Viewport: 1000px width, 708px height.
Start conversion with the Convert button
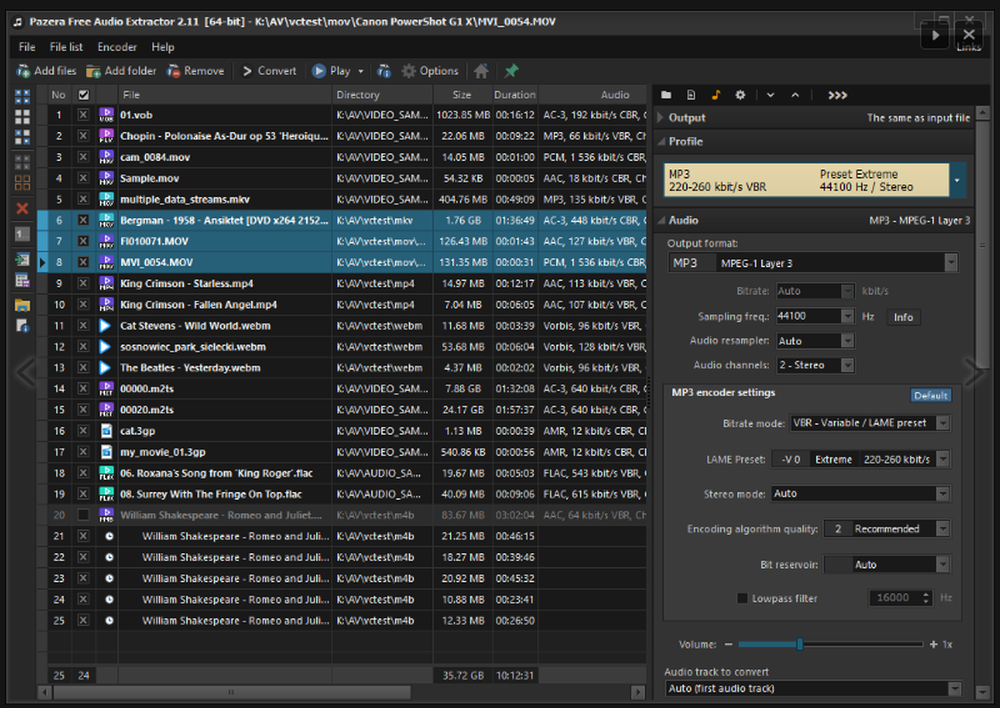coord(269,71)
